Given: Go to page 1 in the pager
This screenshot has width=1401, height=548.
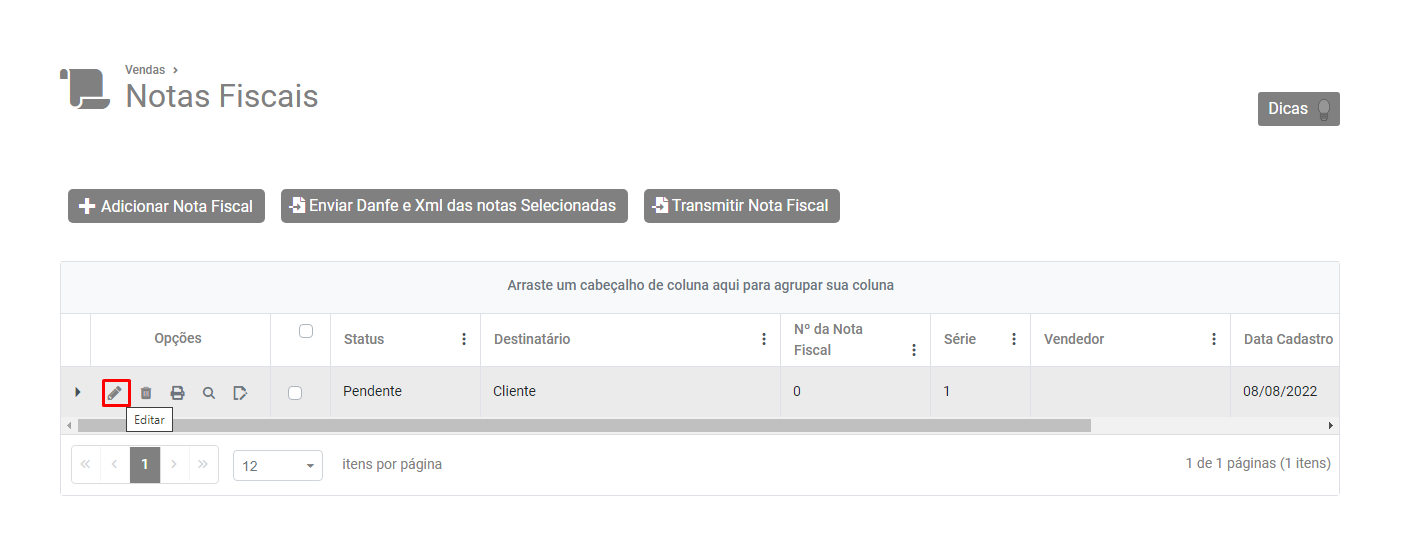Looking at the screenshot, I should pos(145,465).
